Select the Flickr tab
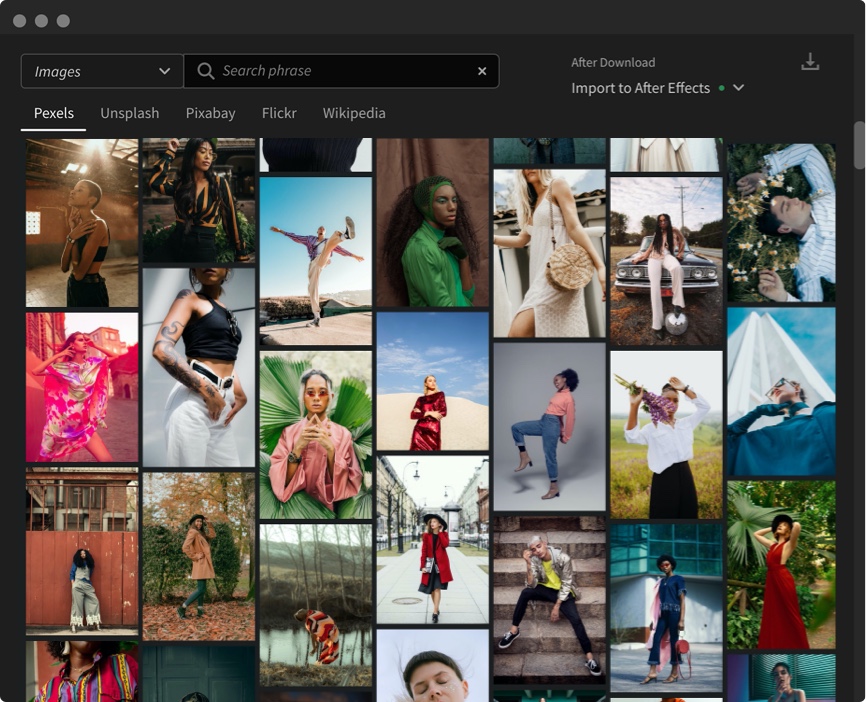This screenshot has width=866, height=702. tap(279, 113)
